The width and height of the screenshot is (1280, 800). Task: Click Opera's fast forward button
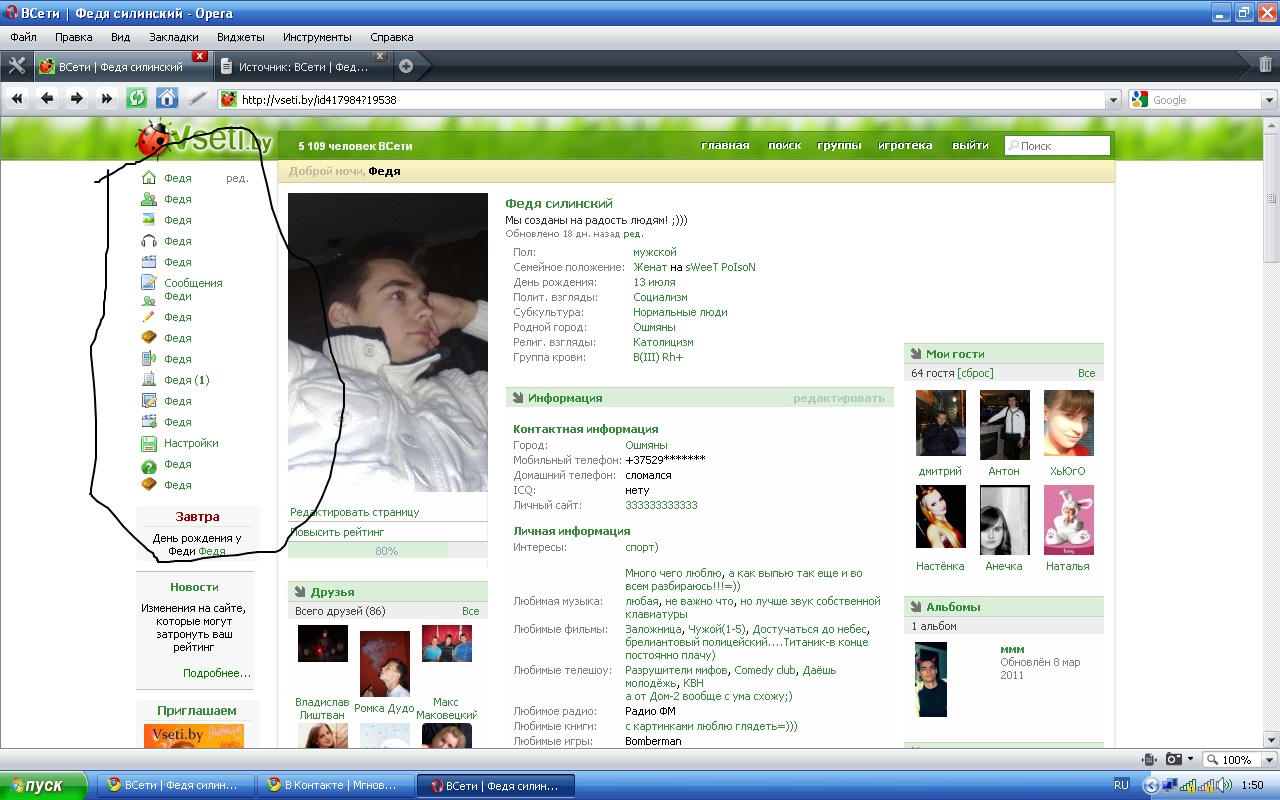(106, 98)
